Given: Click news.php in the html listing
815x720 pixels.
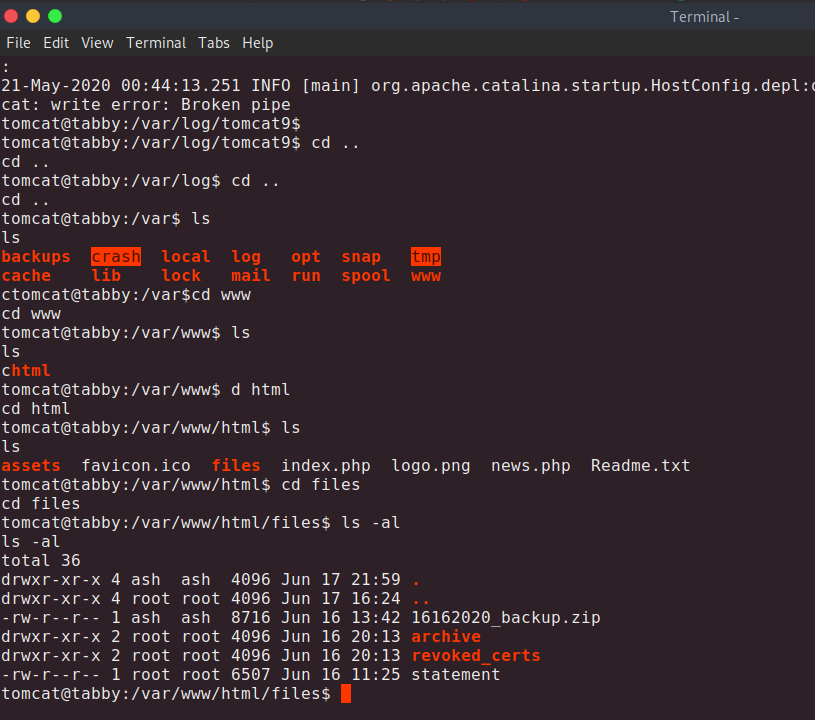Looking at the screenshot, I should (531, 466).
